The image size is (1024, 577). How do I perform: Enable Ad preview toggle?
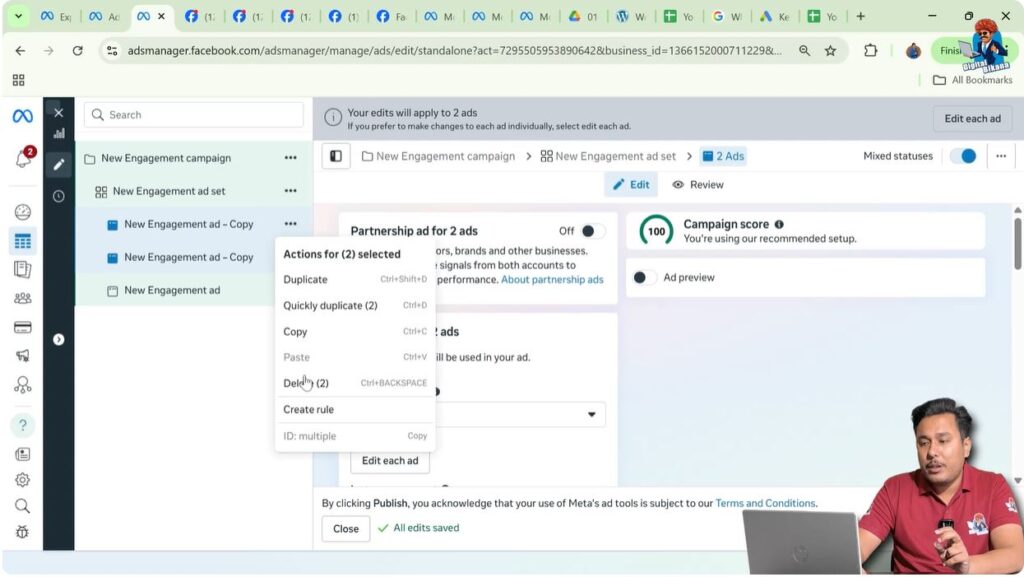click(645, 277)
